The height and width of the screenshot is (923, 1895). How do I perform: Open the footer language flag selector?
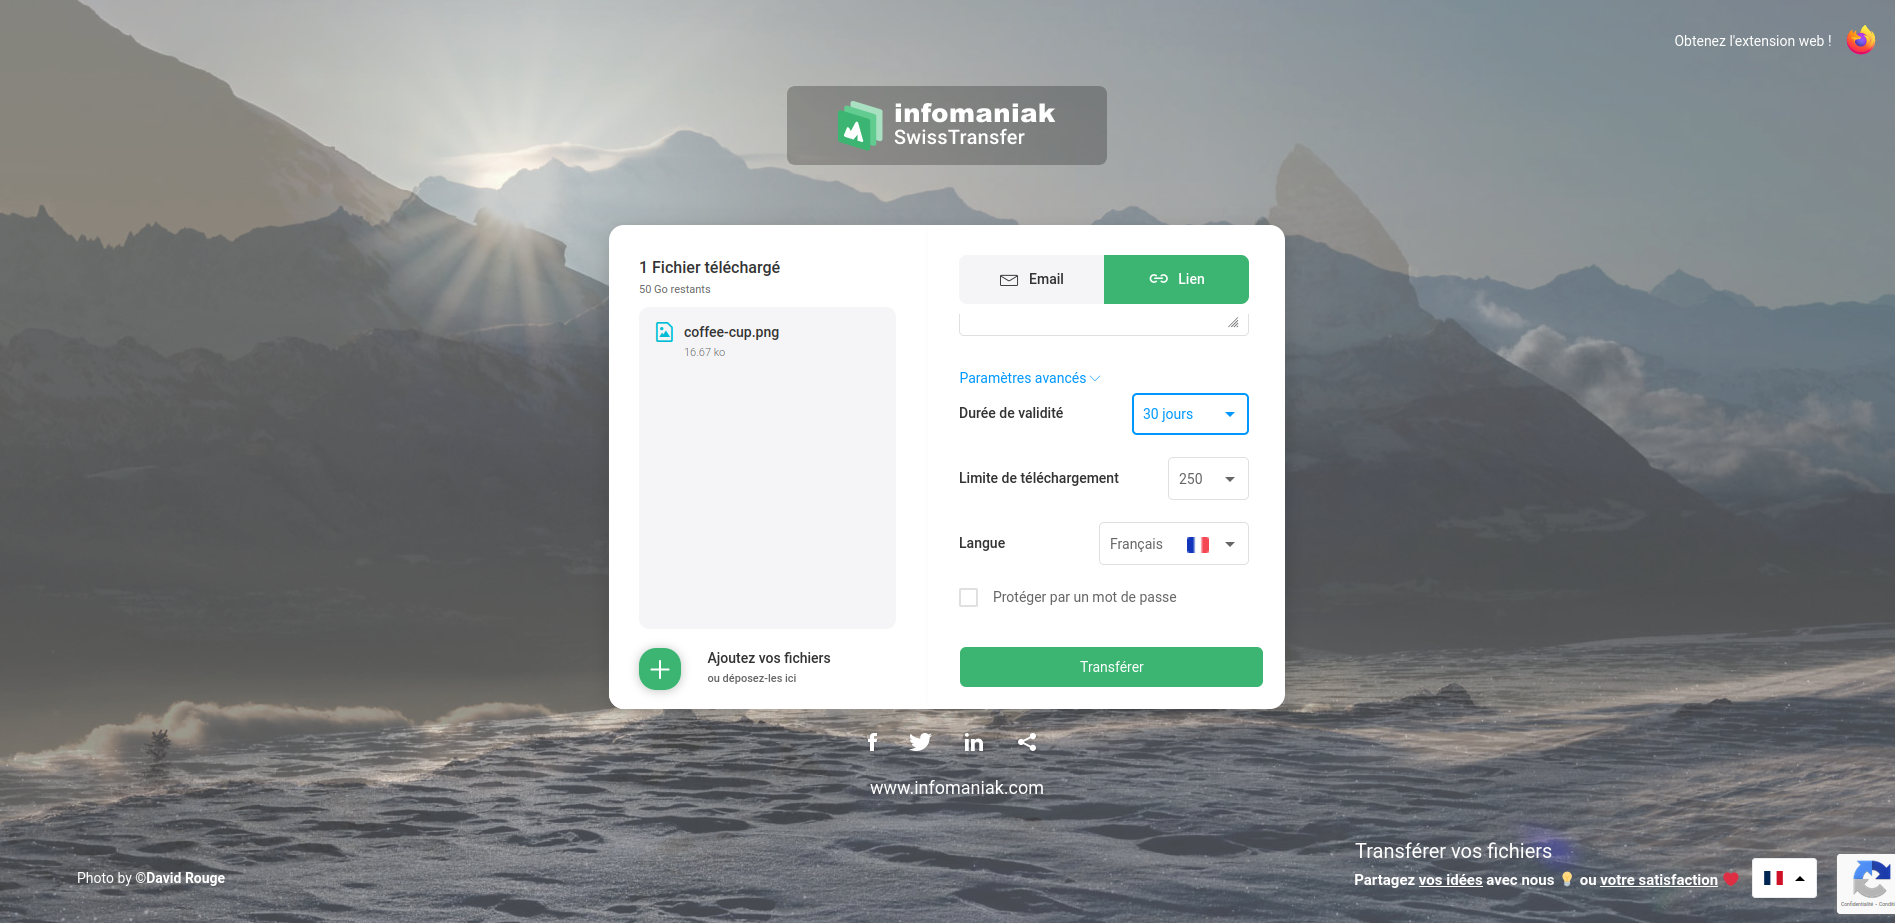(x=1784, y=878)
